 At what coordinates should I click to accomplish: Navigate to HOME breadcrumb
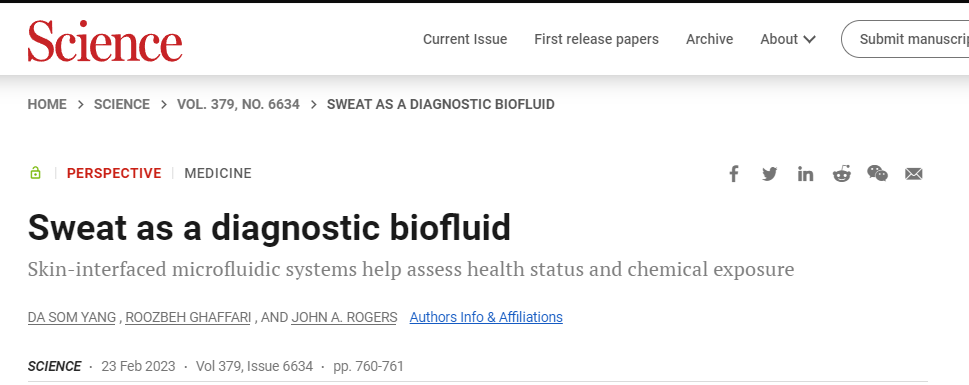(47, 104)
